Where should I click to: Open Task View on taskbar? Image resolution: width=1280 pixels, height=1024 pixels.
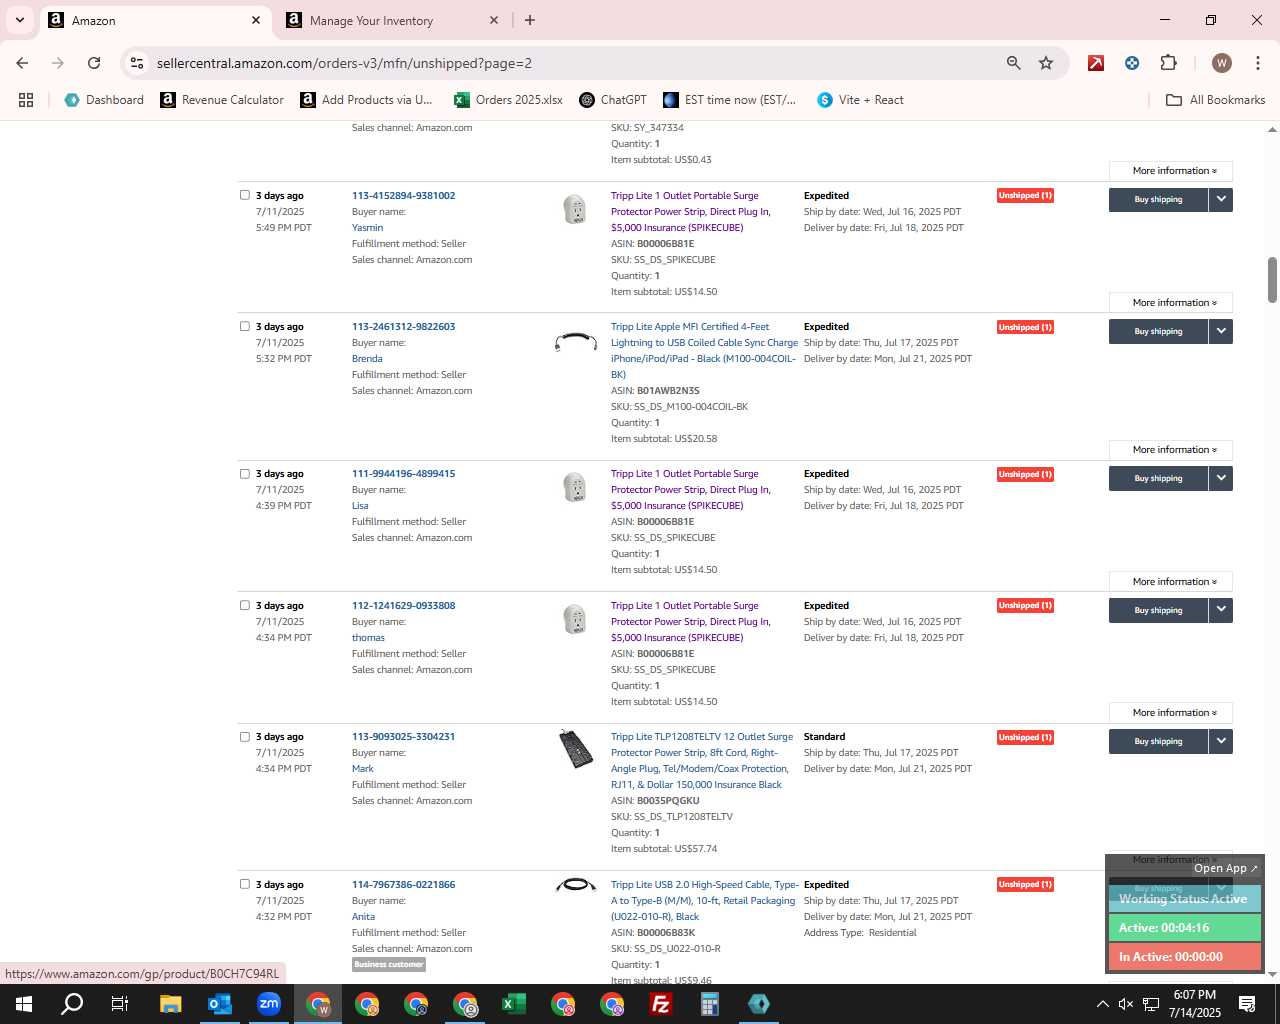tap(120, 1004)
